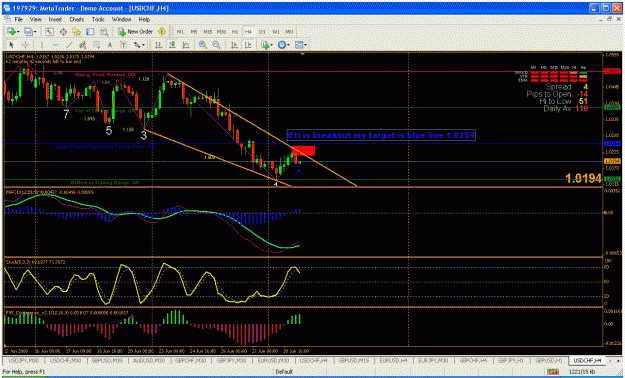Zoom out on the chart
Image resolution: width=625 pixels, height=378 pixels.
(216, 45)
